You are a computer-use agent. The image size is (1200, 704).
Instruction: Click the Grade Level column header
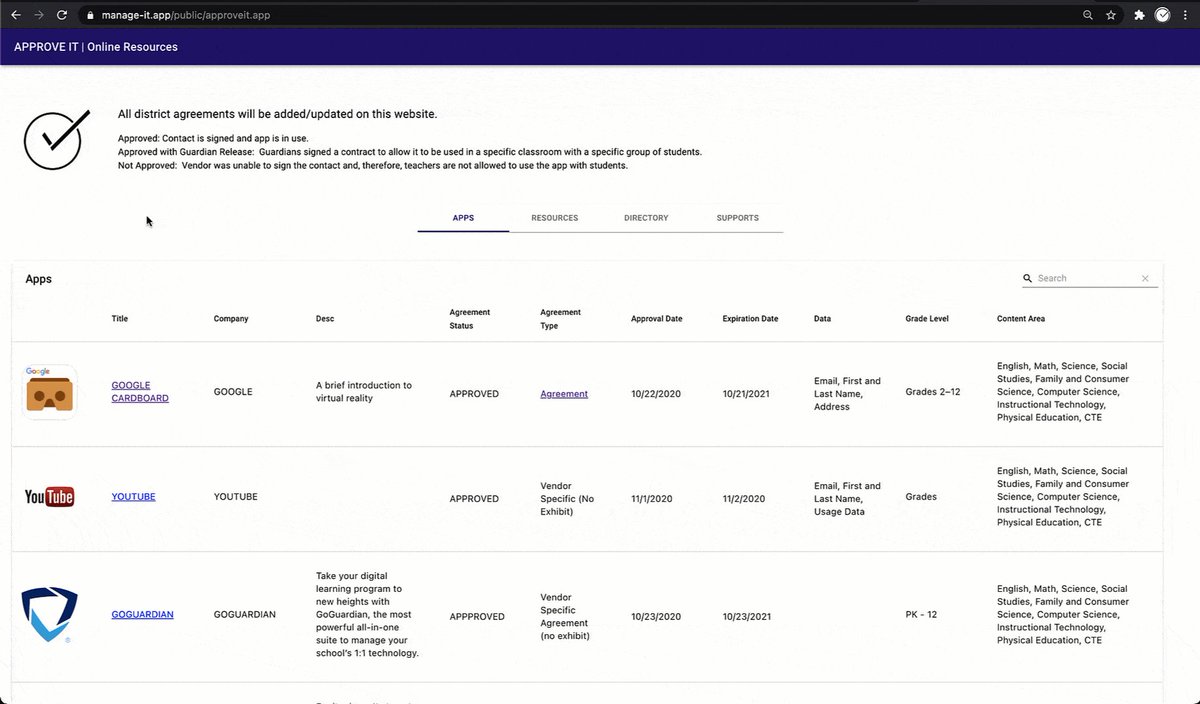tap(927, 319)
